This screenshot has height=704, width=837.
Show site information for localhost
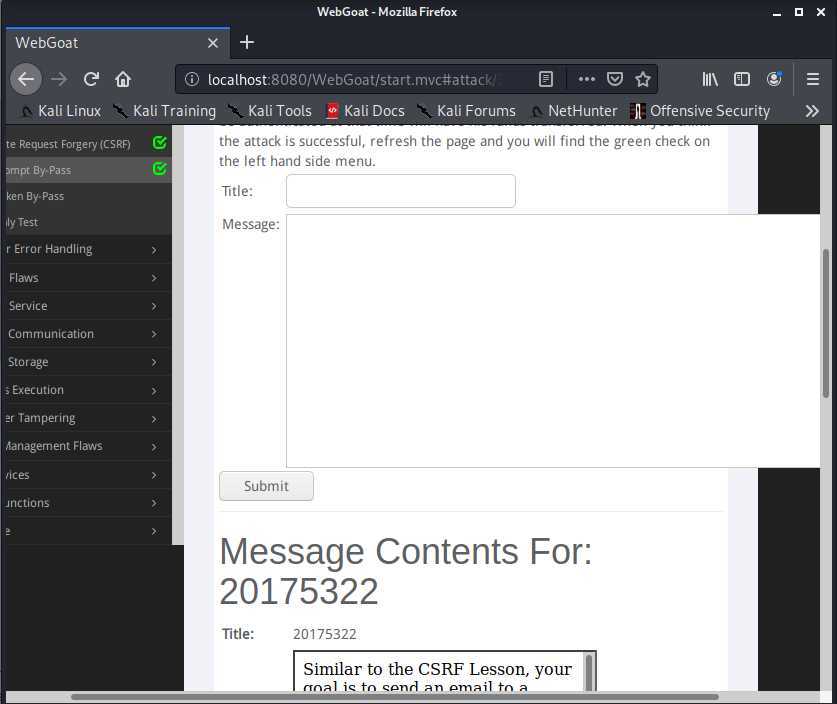[x=192, y=80]
